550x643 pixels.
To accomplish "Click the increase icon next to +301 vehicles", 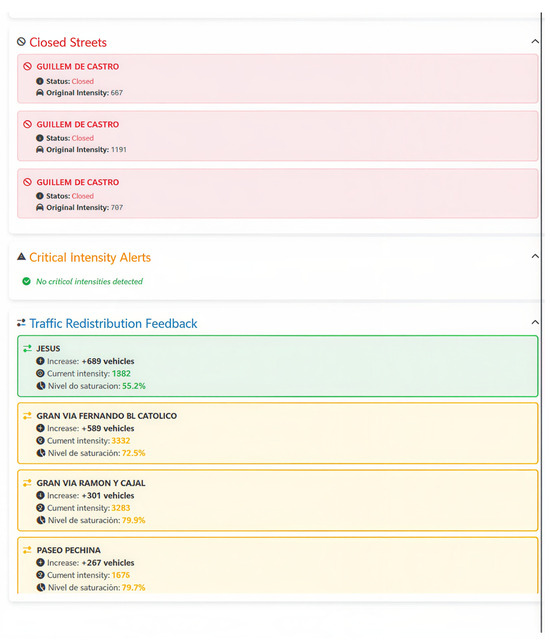I will (40, 496).
